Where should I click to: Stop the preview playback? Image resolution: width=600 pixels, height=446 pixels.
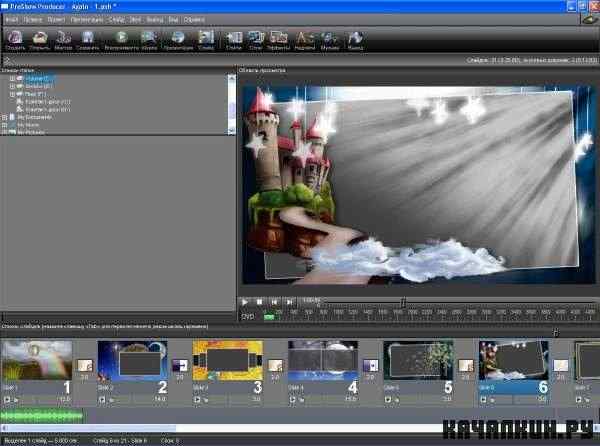point(259,302)
